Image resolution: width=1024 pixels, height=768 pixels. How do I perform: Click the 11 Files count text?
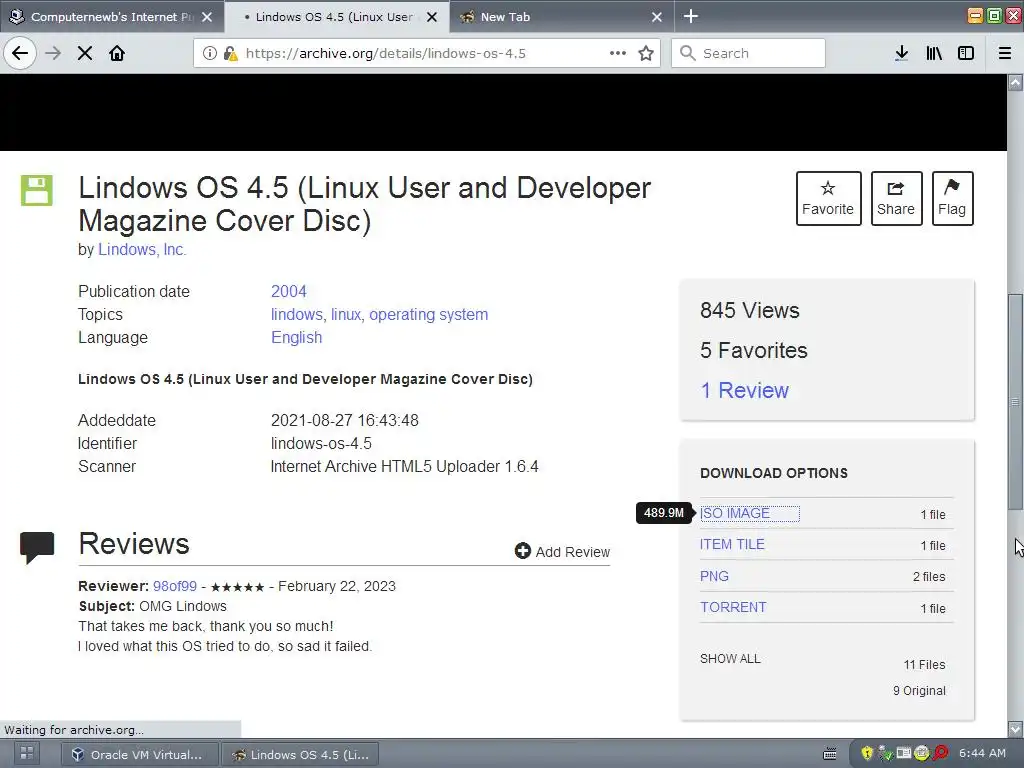click(x=925, y=665)
